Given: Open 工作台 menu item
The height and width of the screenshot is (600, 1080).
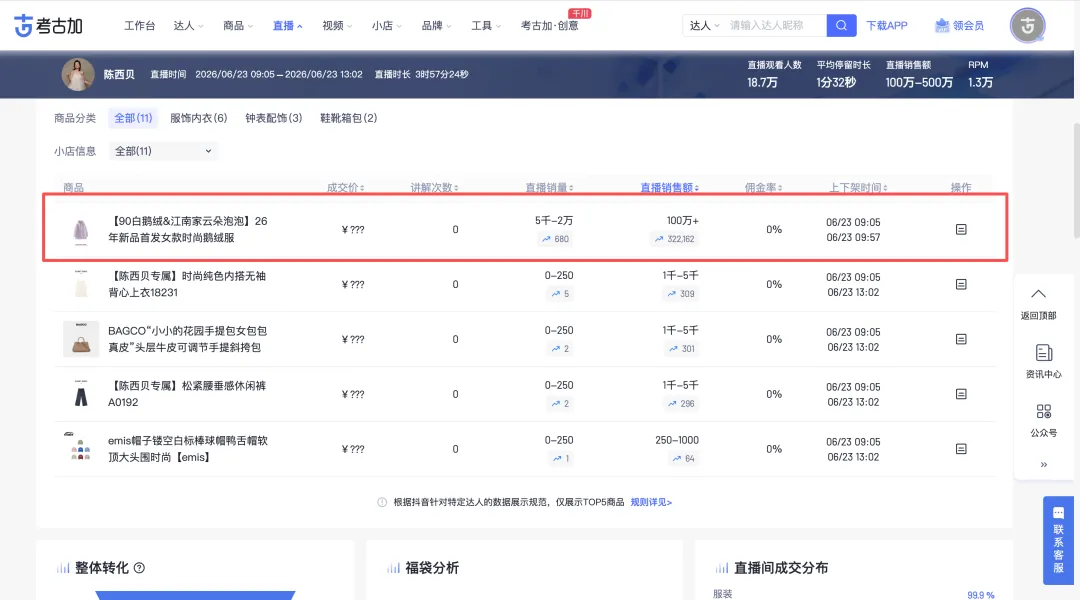Looking at the screenshot, I should 139,25.
